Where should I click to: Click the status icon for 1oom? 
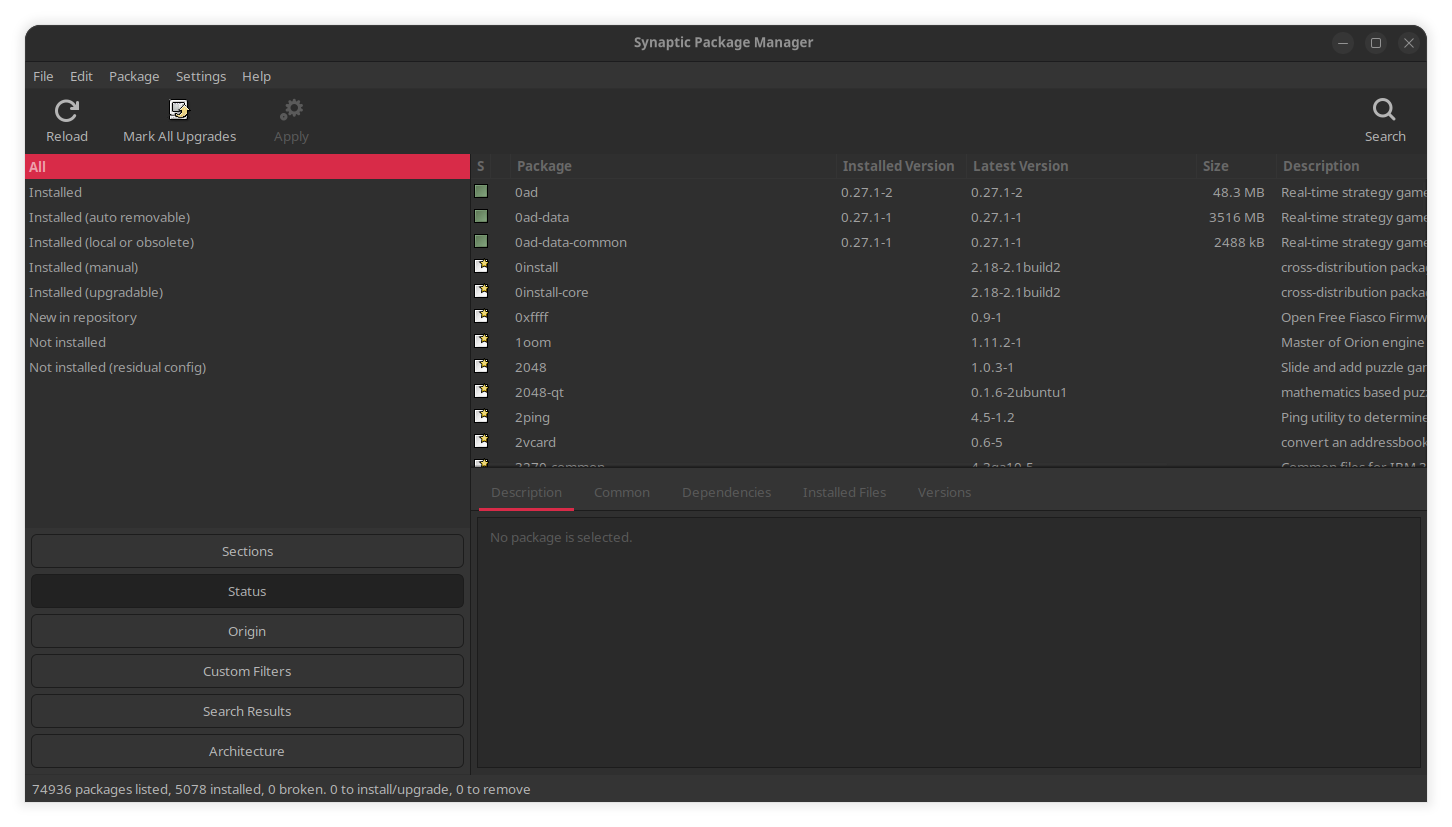[x=481, y=342]
